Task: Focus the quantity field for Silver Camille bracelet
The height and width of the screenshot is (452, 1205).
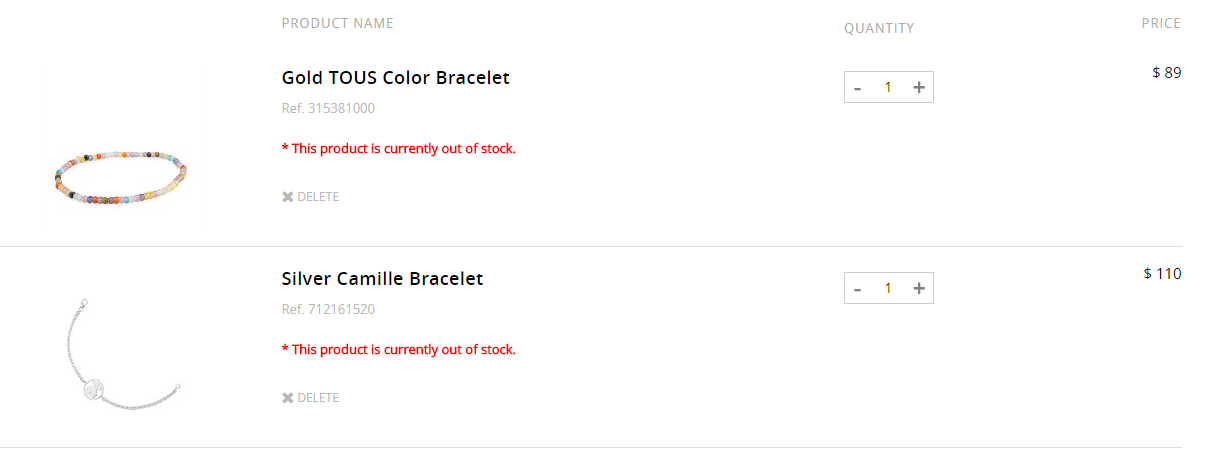Action: pos(888,289)
